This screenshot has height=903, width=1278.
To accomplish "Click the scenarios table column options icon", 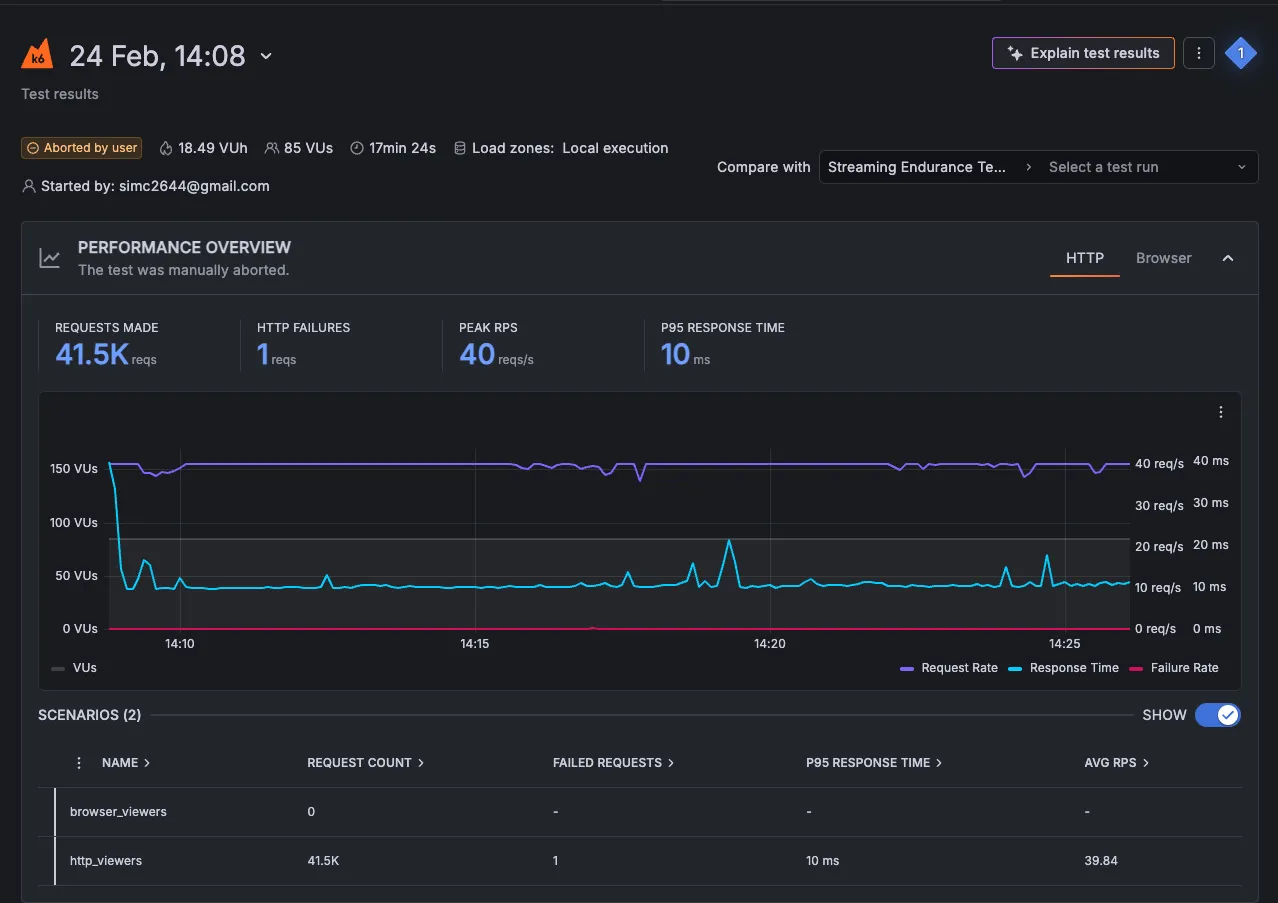I will point(79,763).
